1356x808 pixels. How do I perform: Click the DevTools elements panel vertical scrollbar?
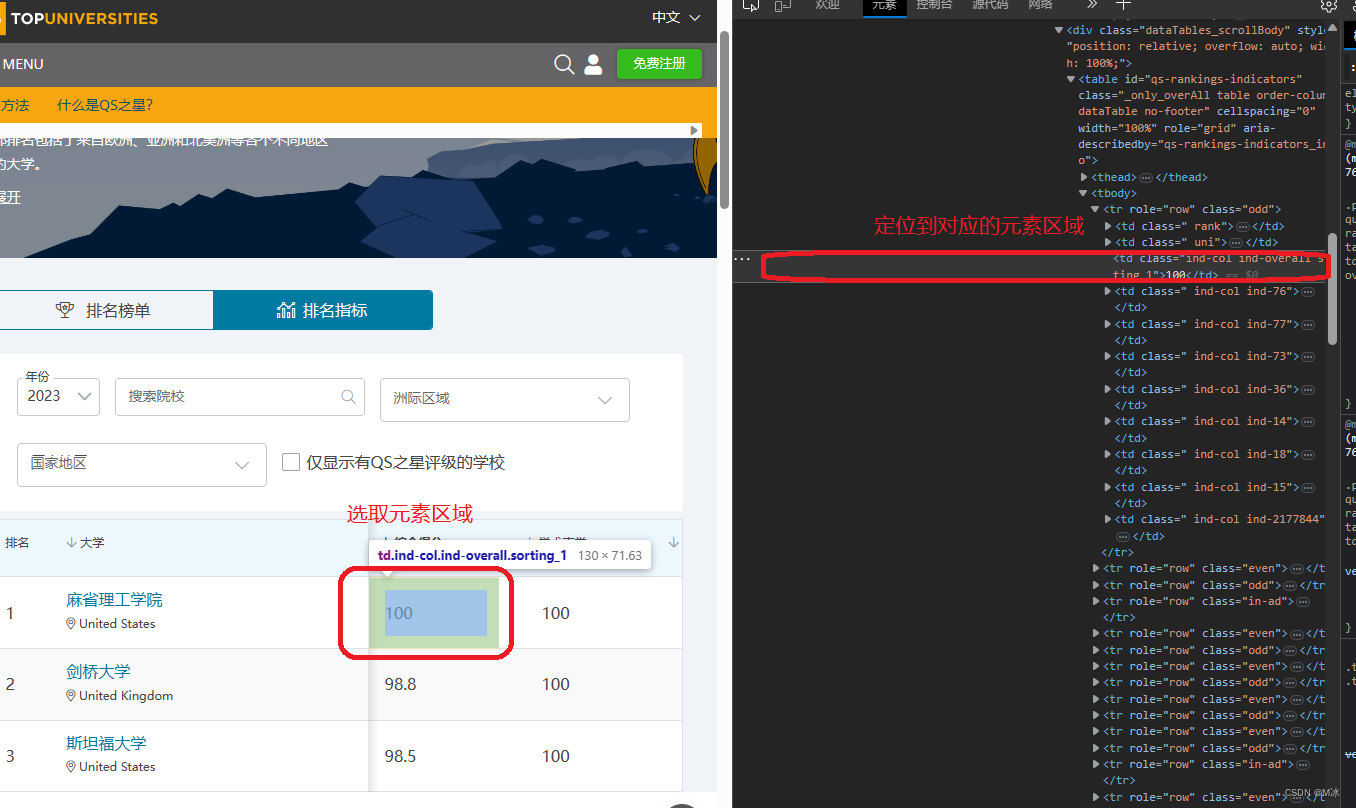coord(1331,290)
